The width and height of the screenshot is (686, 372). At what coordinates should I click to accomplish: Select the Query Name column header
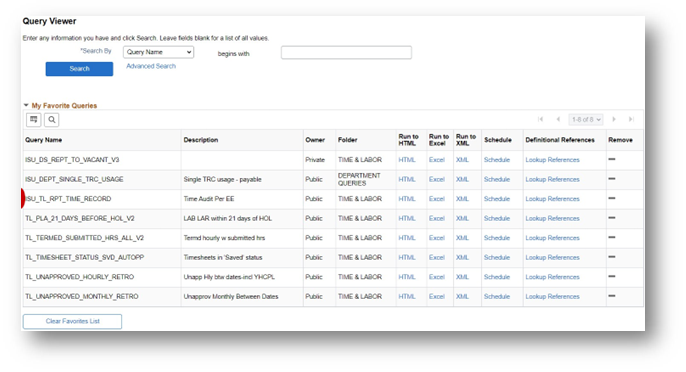click(x=43, y=140)
